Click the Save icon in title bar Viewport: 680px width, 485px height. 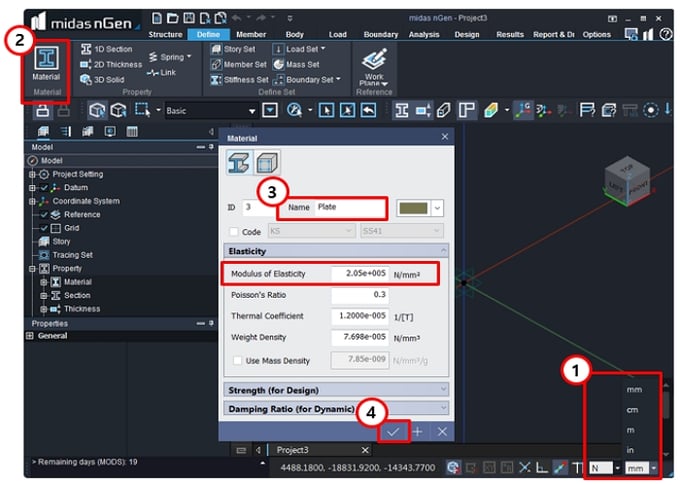click(x=189, y=18)
